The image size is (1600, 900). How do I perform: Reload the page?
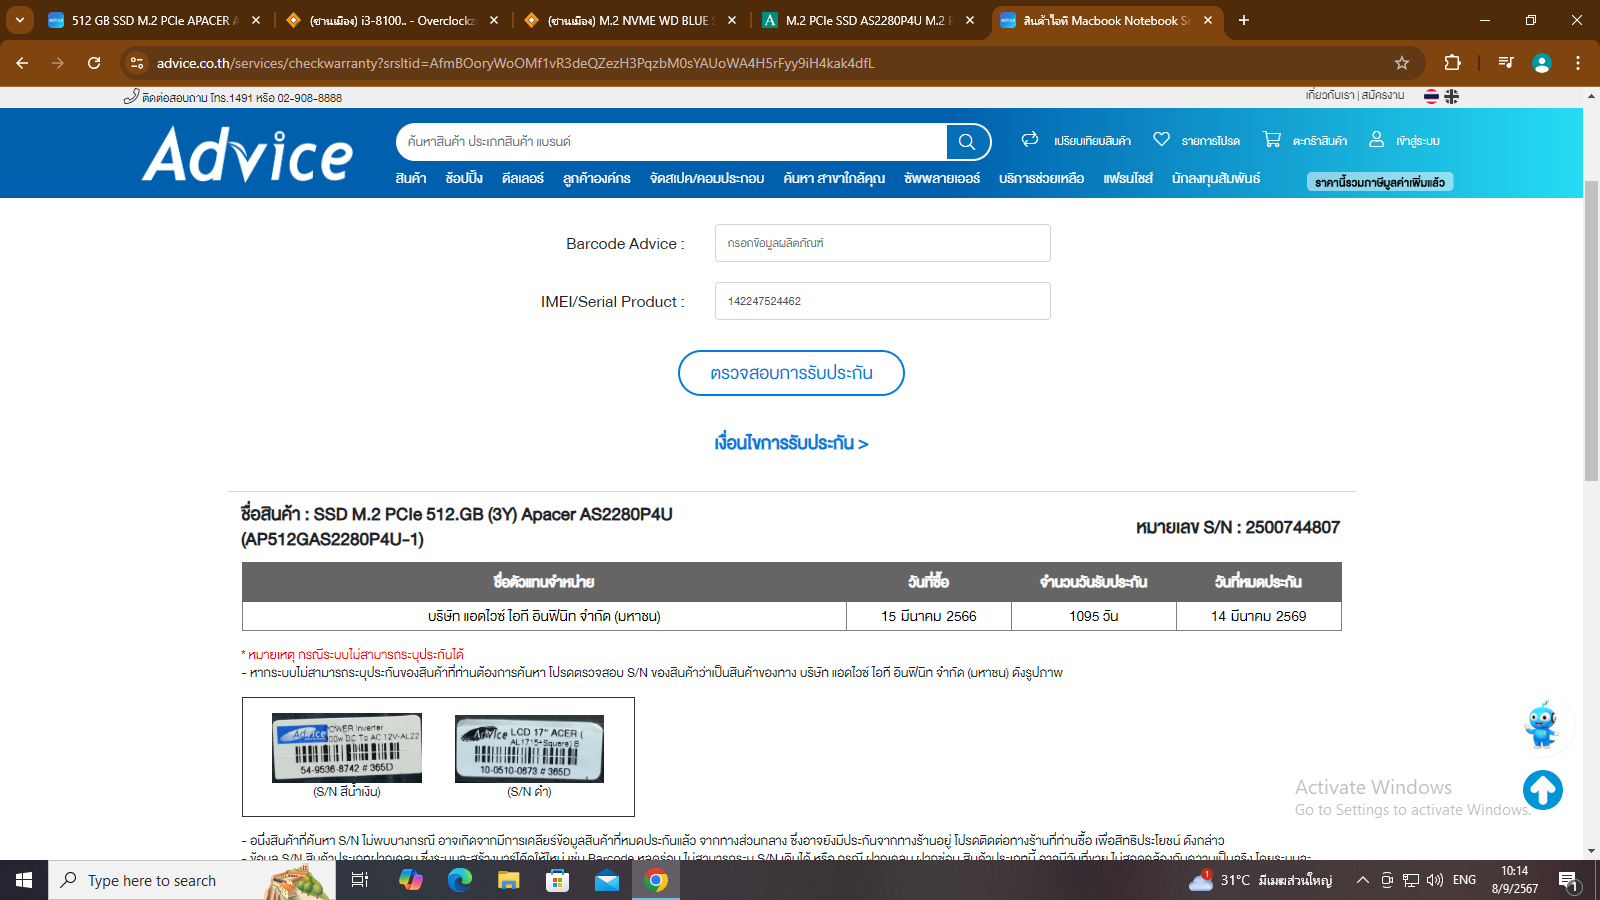94,63
